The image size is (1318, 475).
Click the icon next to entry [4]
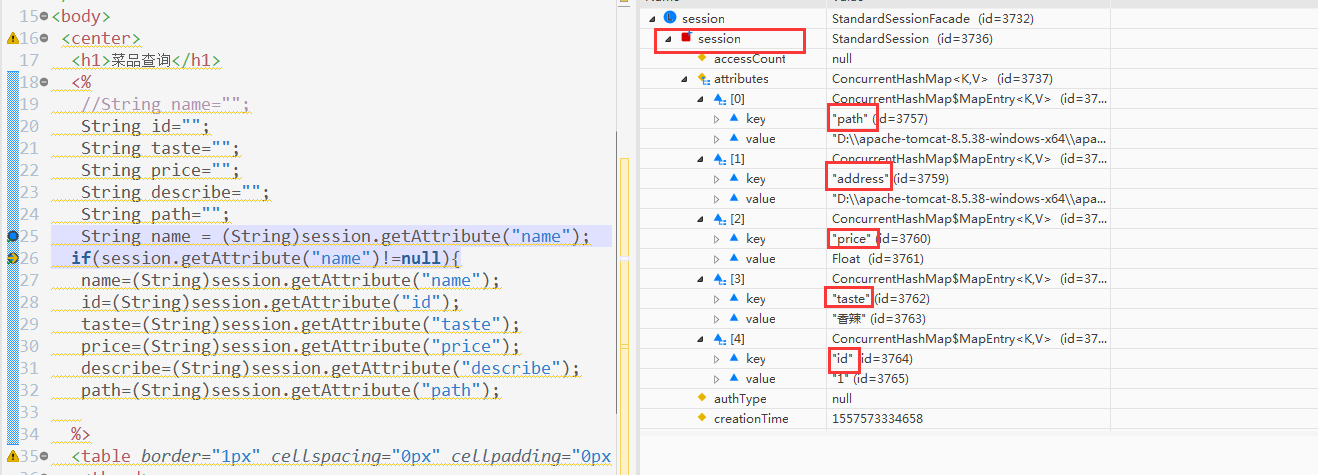pos(719,338)
